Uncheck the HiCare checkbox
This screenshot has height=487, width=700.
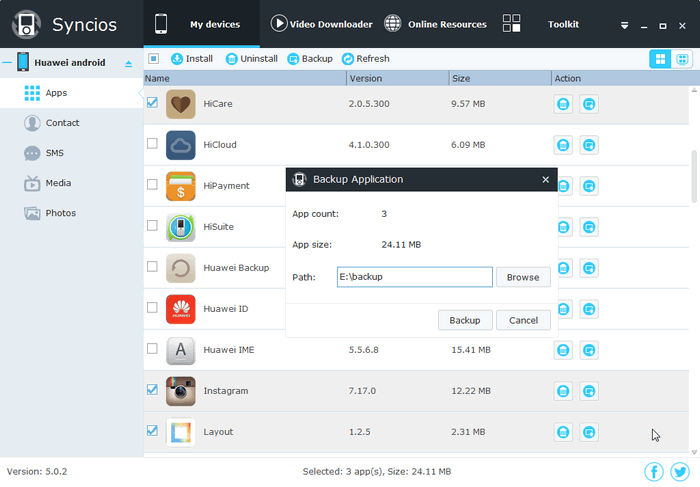click(x=152, y=103)
